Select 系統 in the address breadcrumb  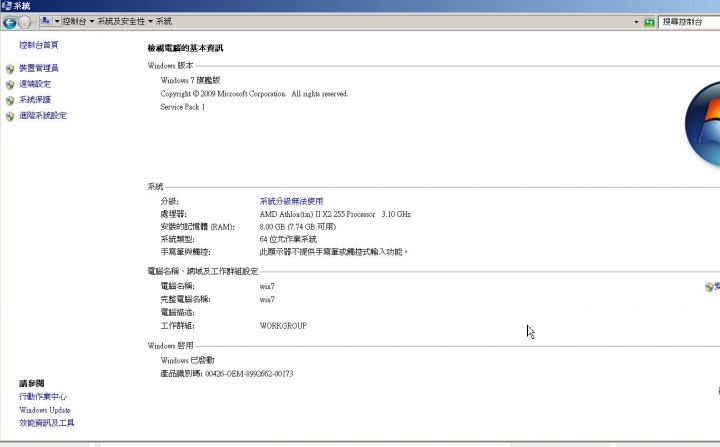[x=163, y=21]
